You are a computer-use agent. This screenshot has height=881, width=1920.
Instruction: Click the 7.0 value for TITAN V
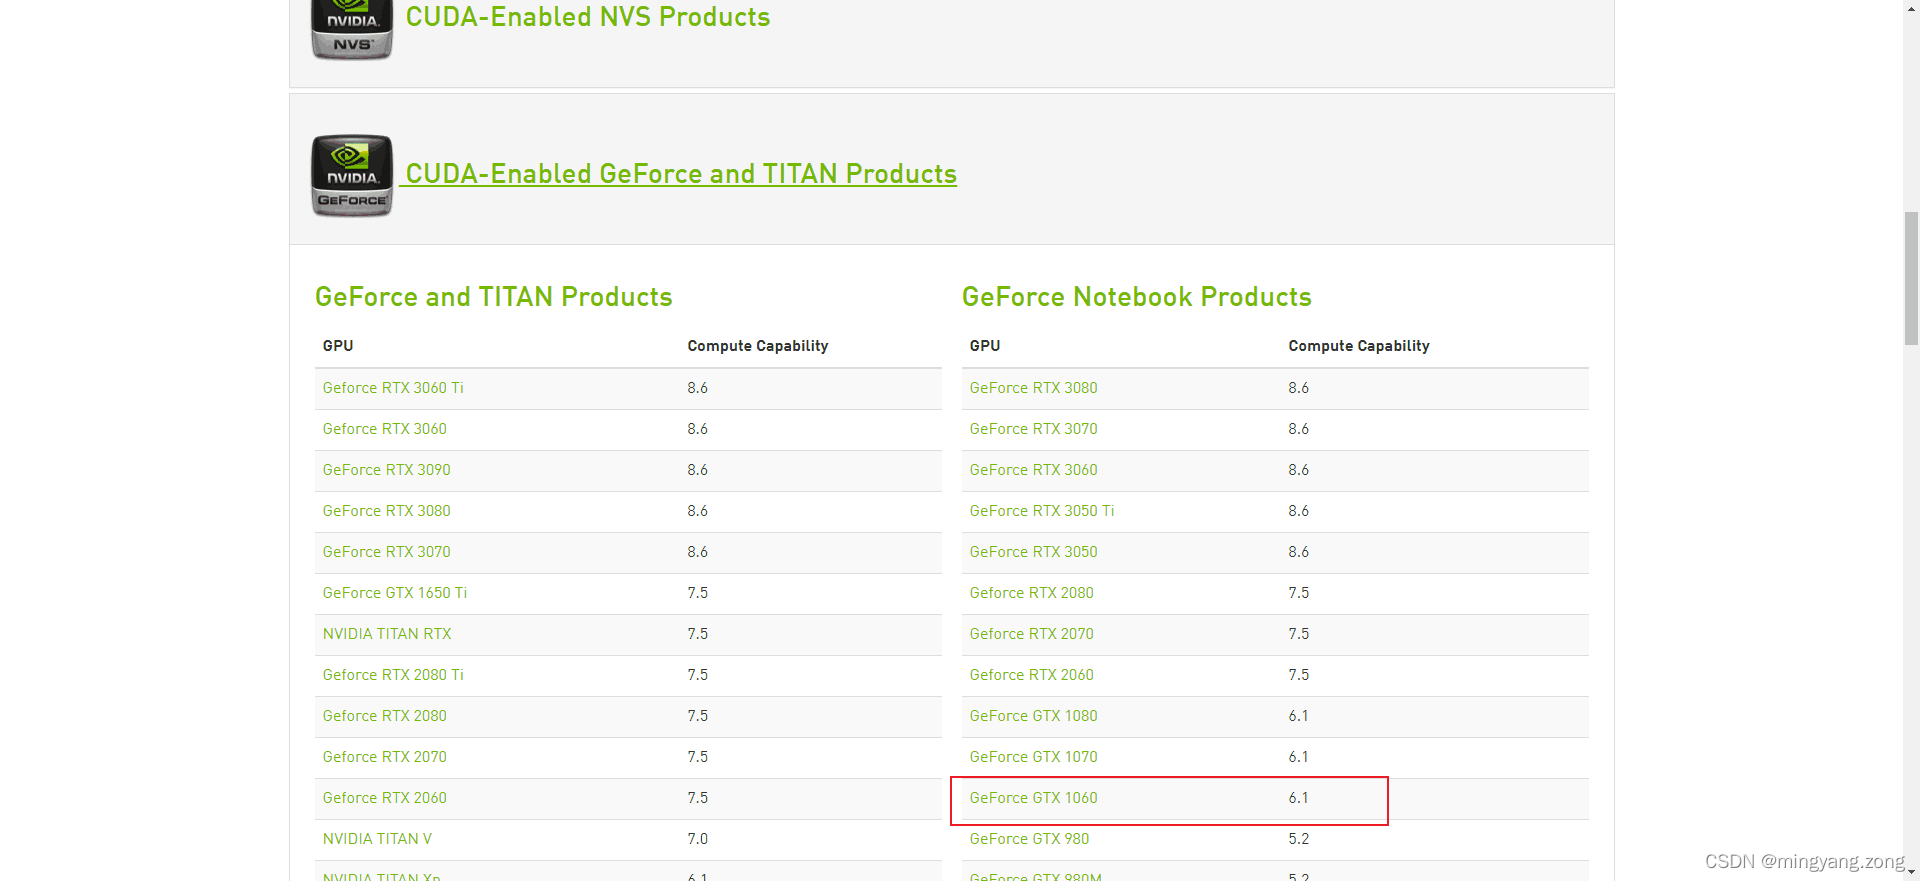(697, 839)
